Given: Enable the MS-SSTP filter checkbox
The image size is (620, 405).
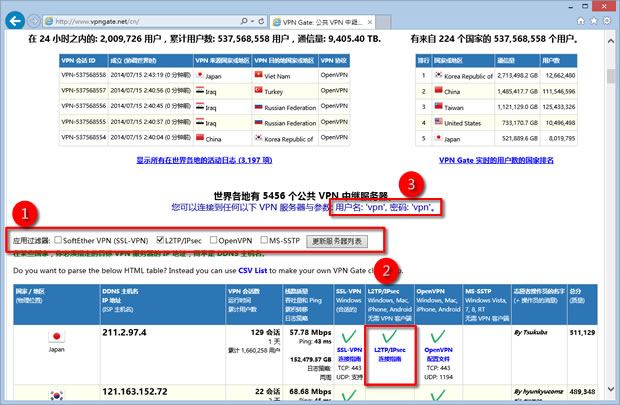Looking at the screenshot, I should pos(264,240).
